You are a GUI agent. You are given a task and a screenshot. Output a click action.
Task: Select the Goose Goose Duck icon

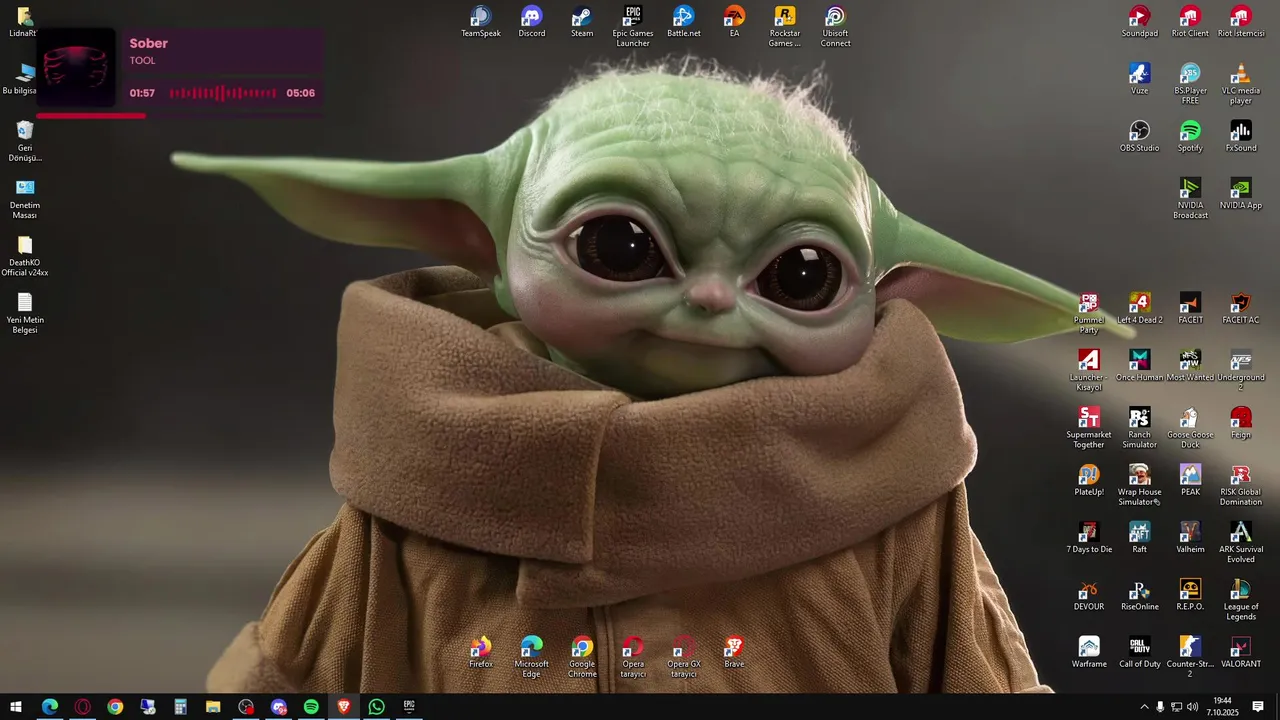click(1190, 428)
